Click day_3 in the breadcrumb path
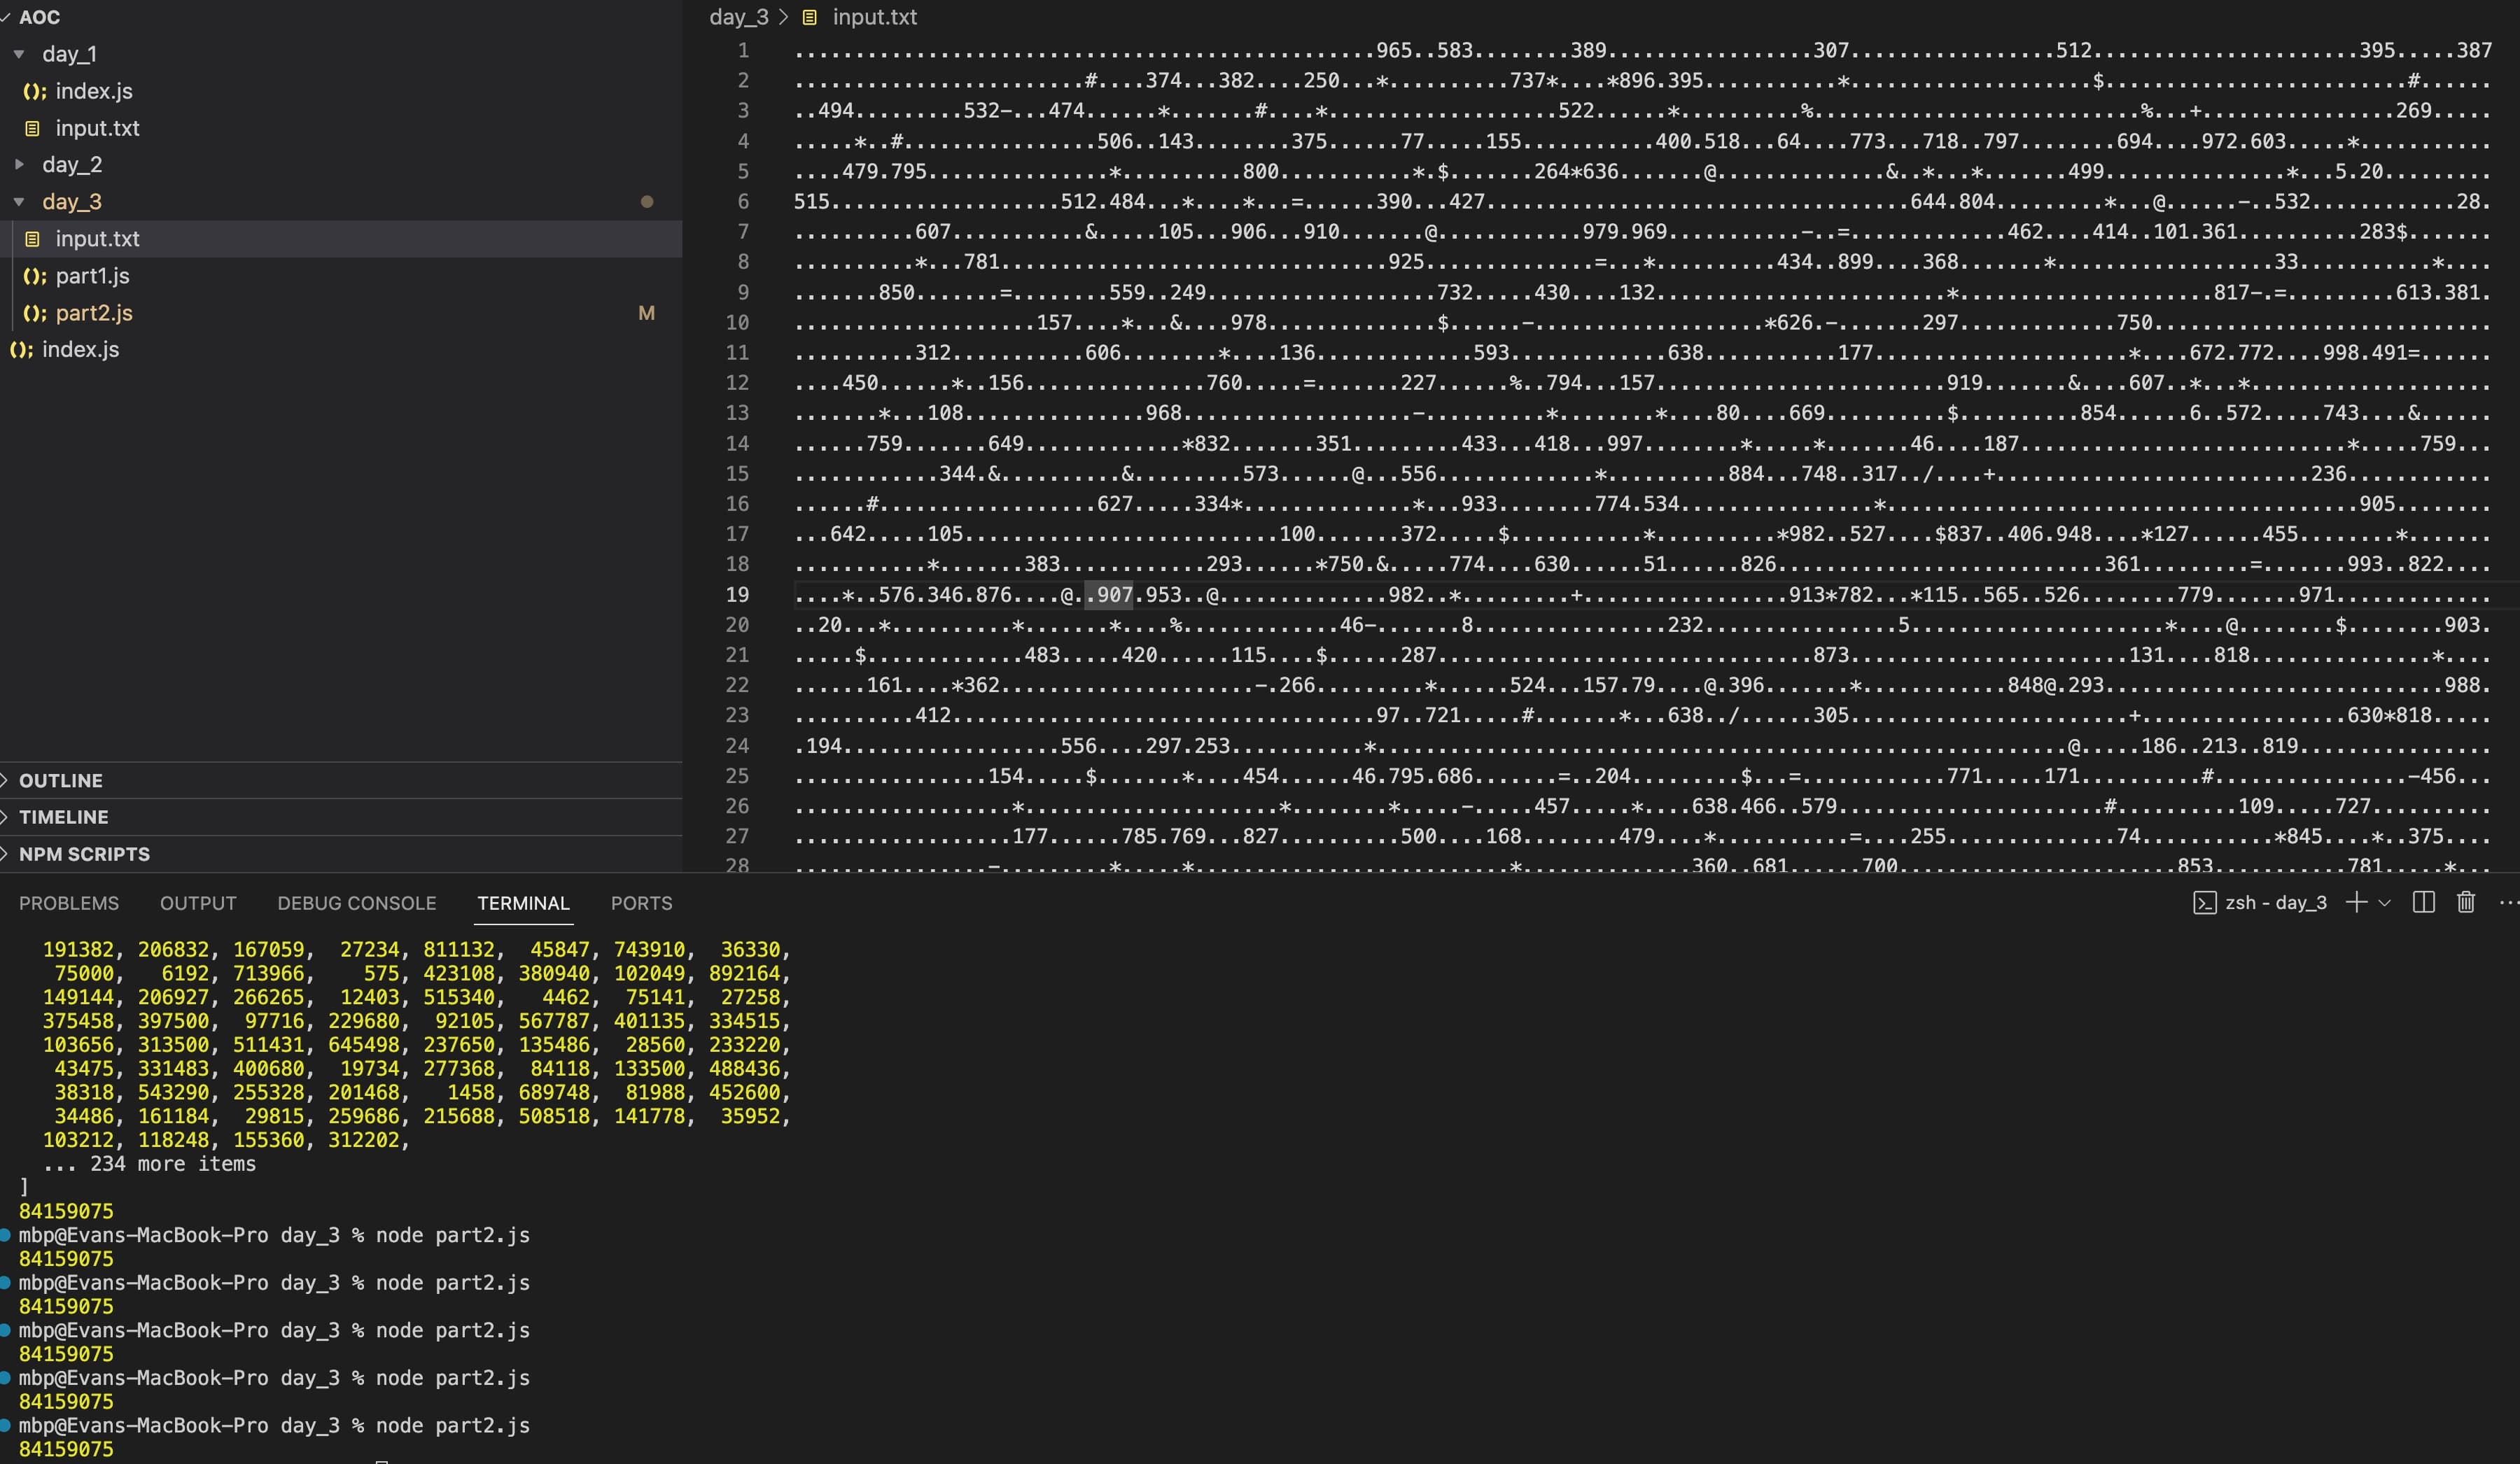This screenshot has height=1464, width=2520. tap(740, 17)
